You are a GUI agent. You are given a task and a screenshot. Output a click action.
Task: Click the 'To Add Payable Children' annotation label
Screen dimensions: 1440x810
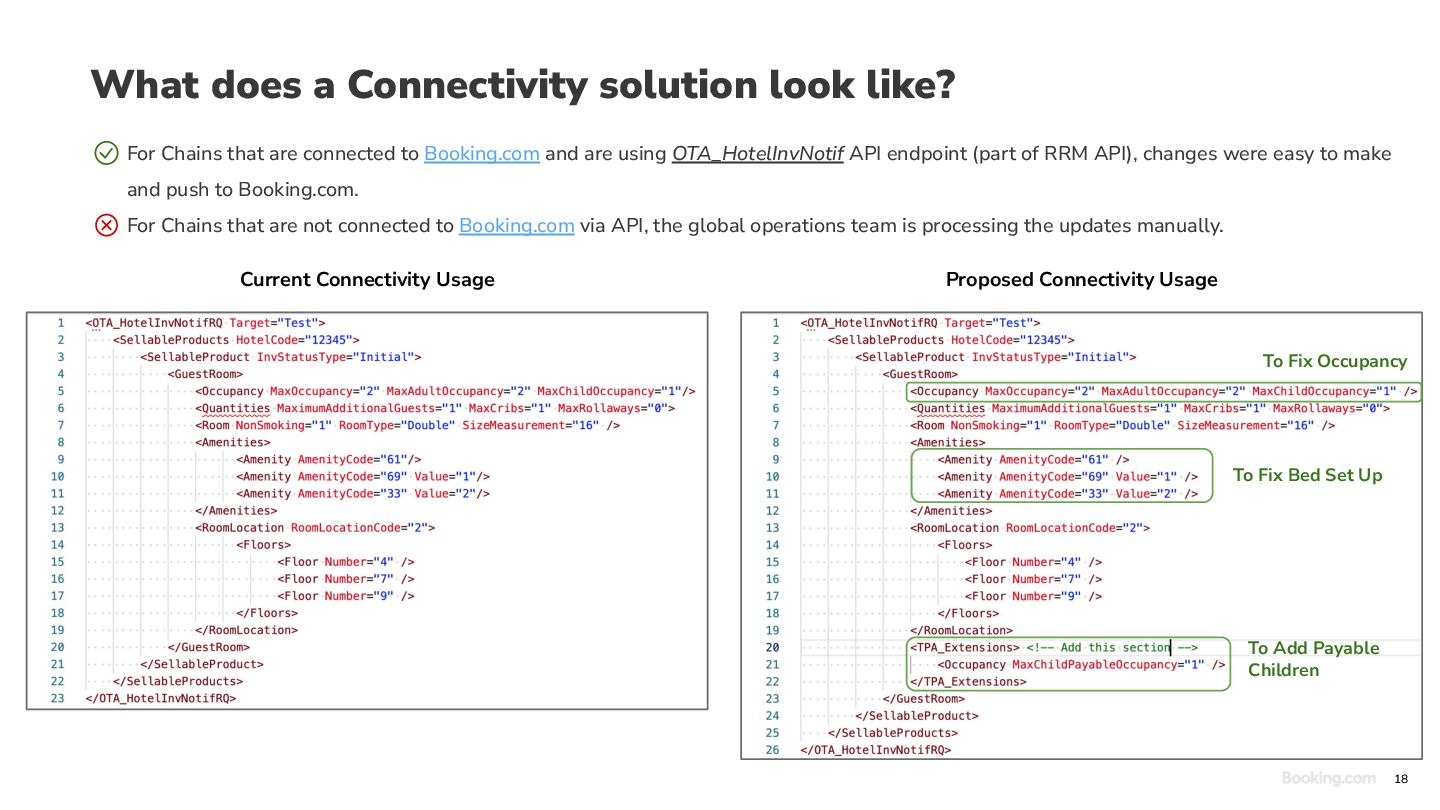1314,659
